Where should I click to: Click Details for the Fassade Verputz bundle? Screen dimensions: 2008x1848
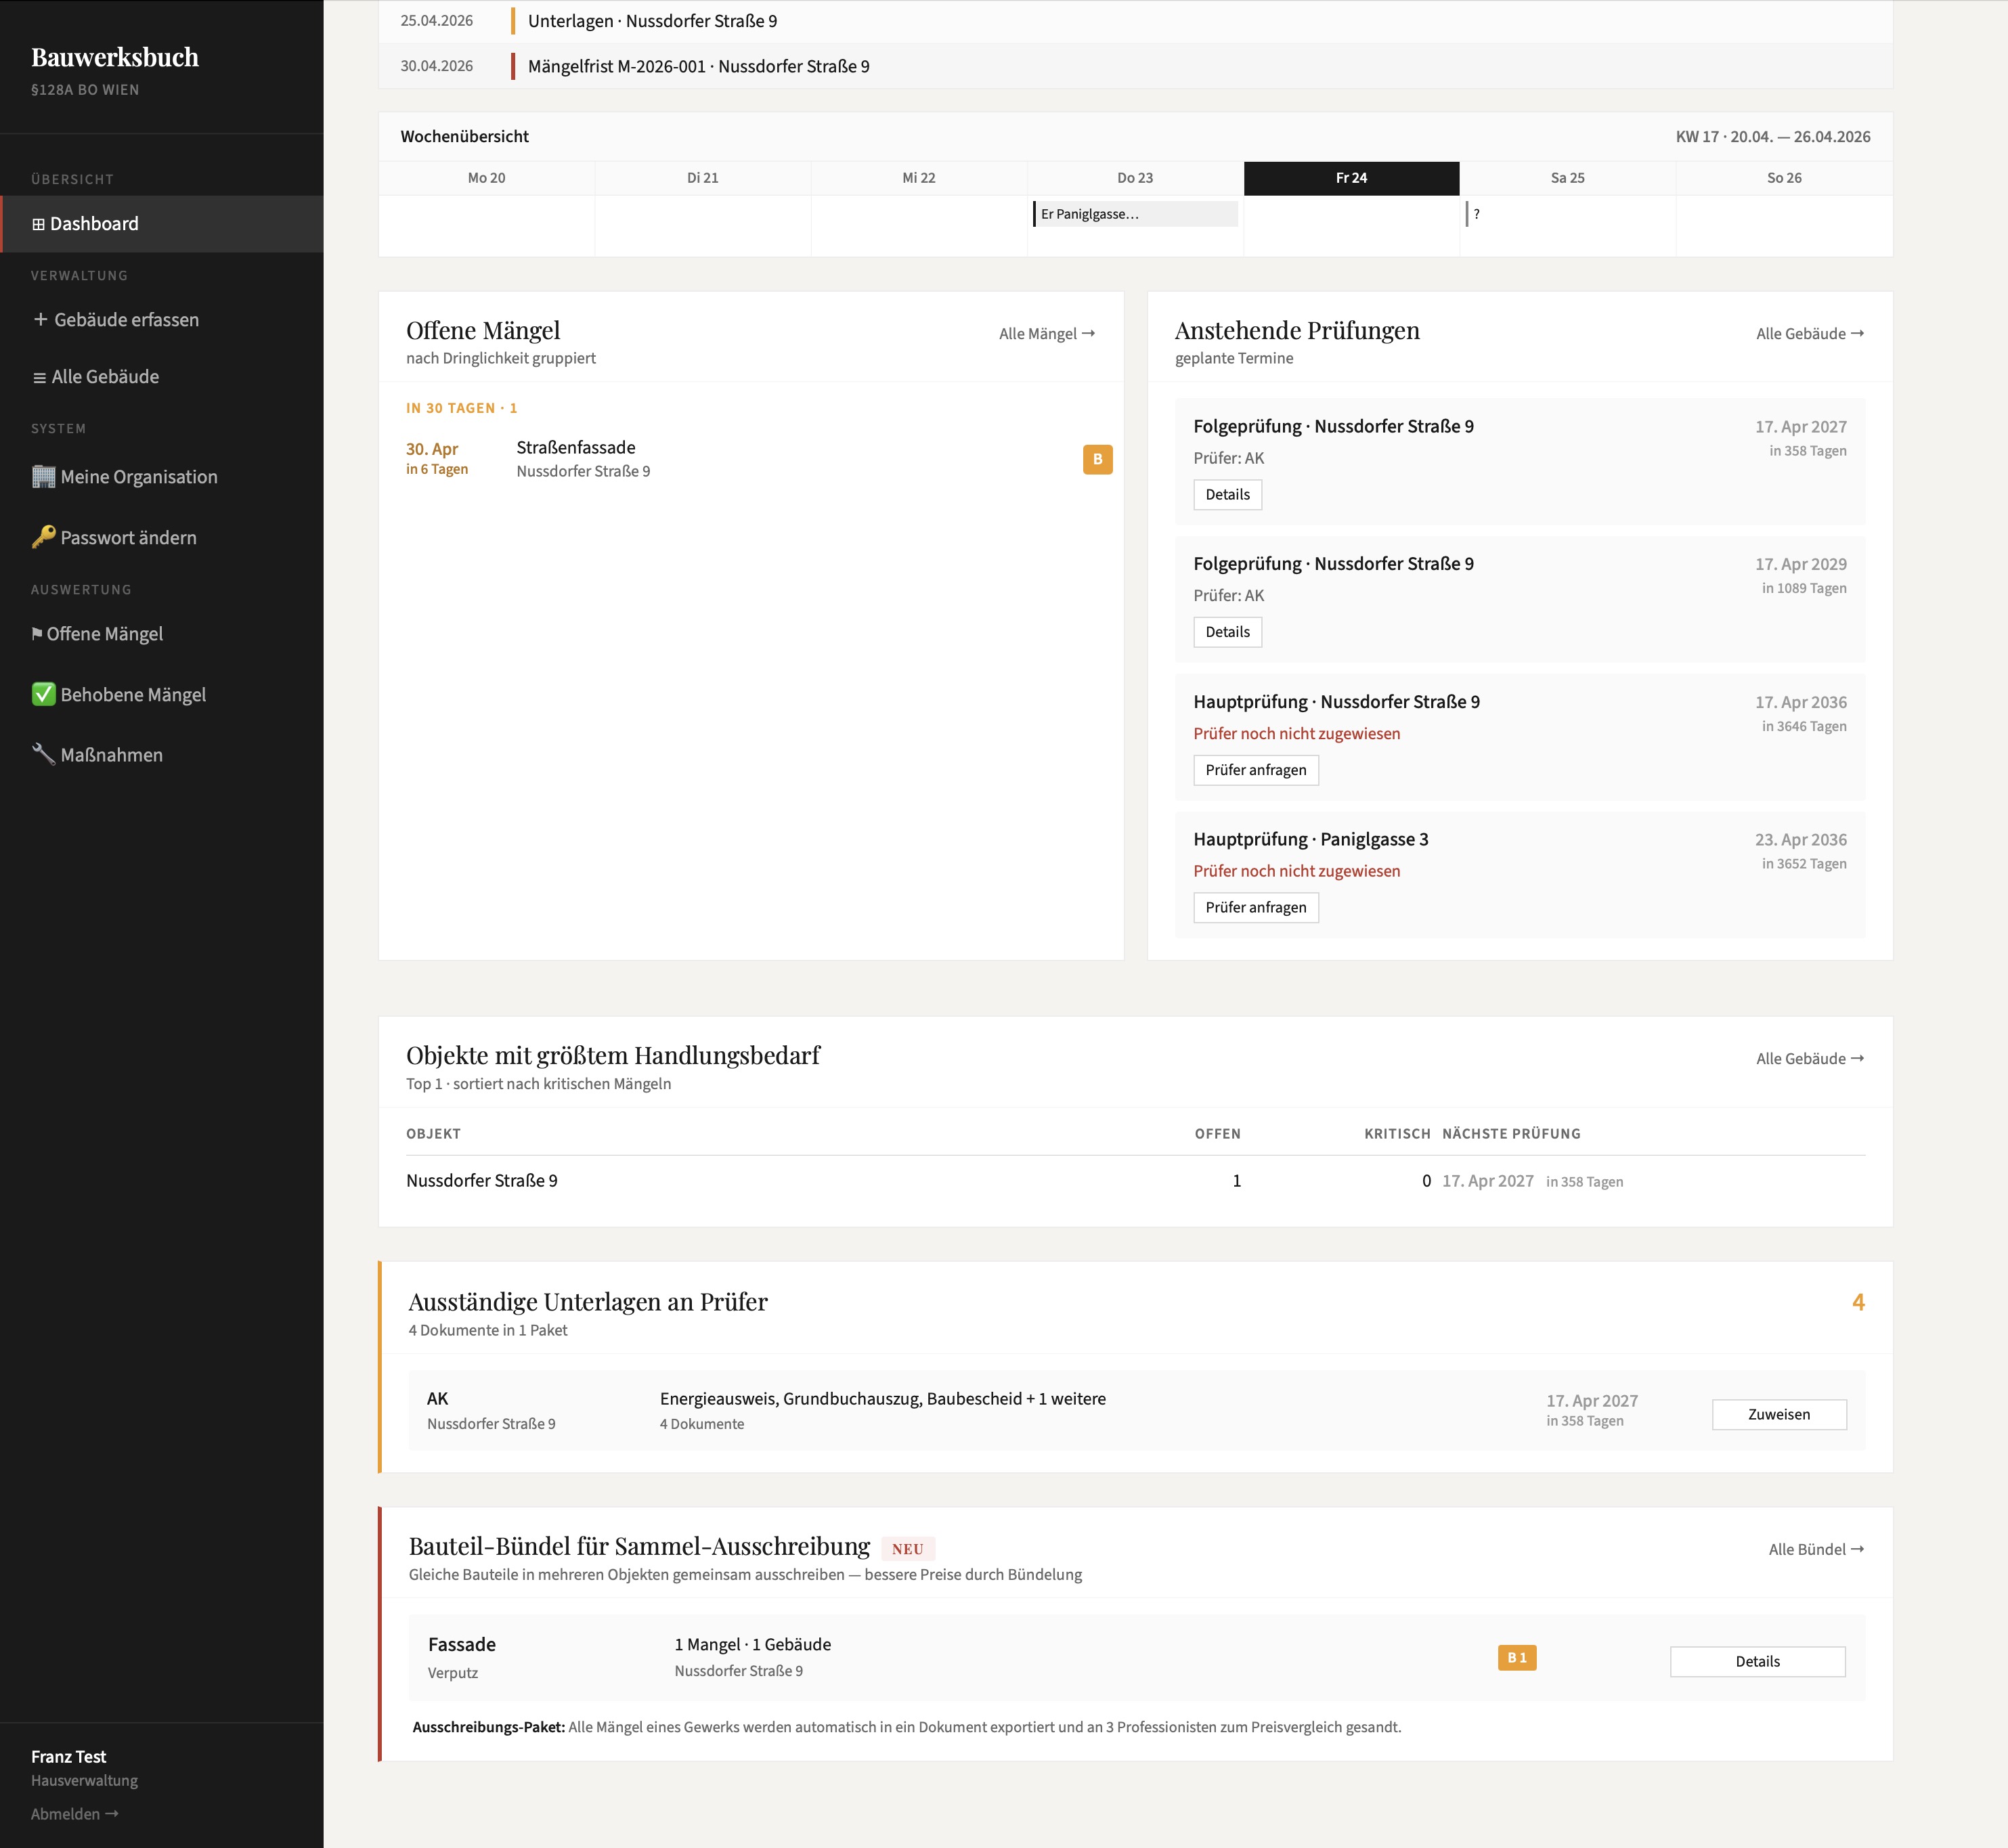[x=1757, y=1661]
